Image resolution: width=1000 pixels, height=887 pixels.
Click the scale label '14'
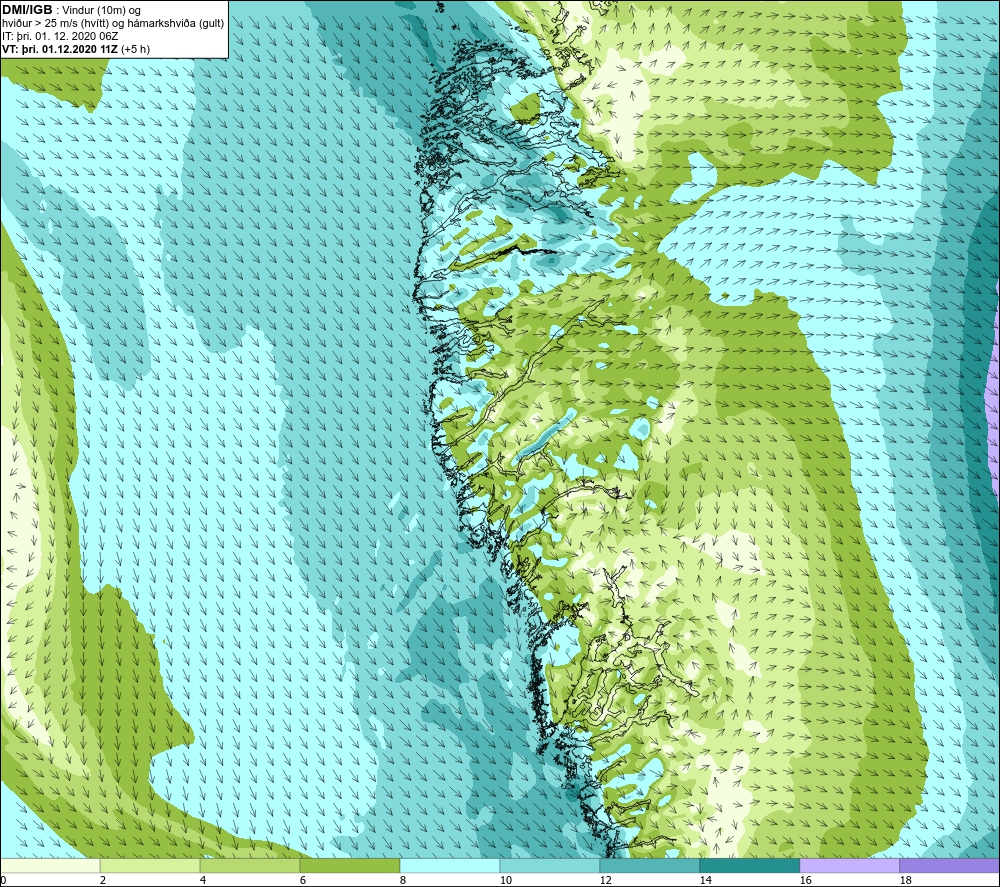(x=705, y=880)
